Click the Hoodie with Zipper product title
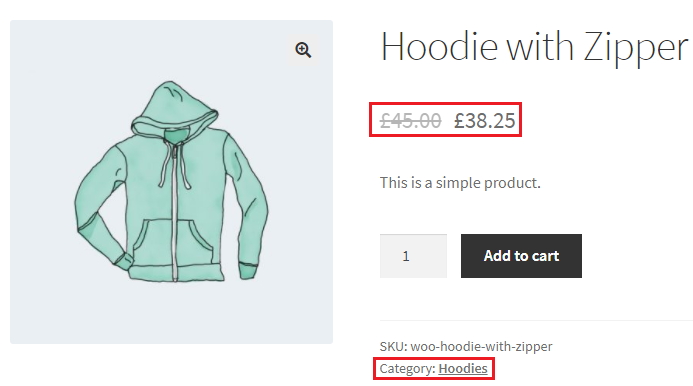 pos(534,46)
